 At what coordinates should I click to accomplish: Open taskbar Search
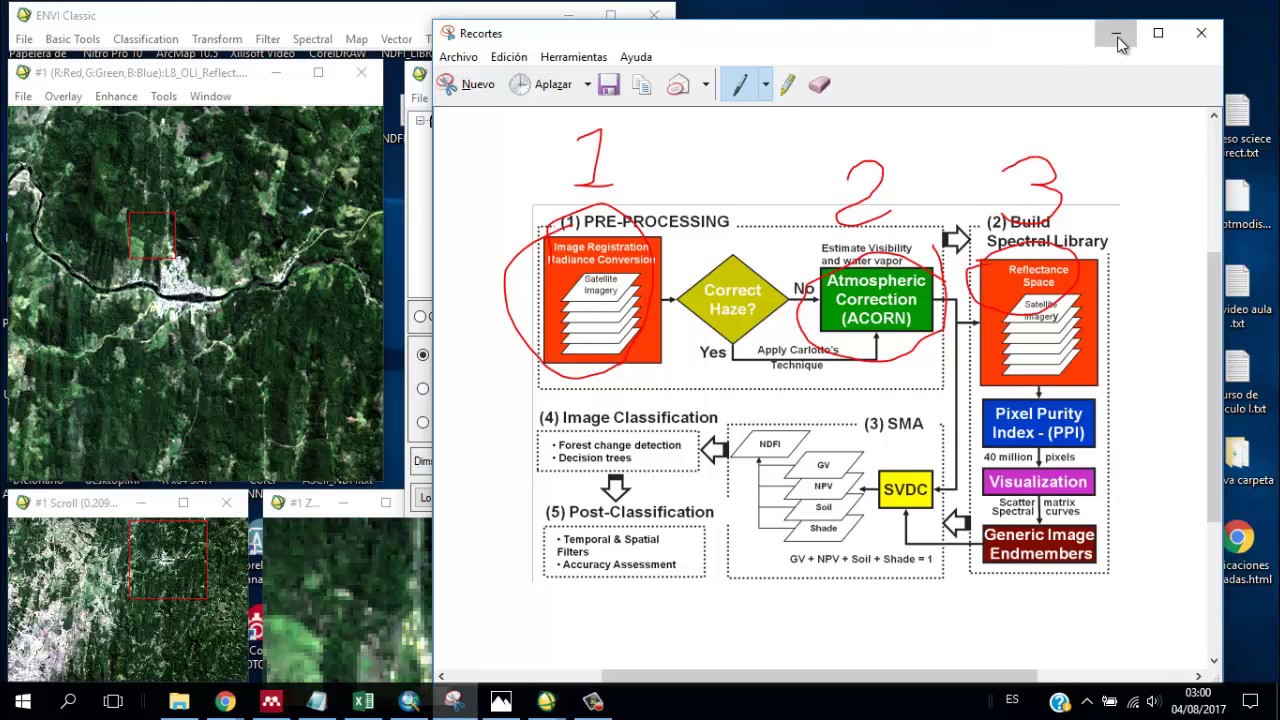pyautogui.click(x=68, y=701)
